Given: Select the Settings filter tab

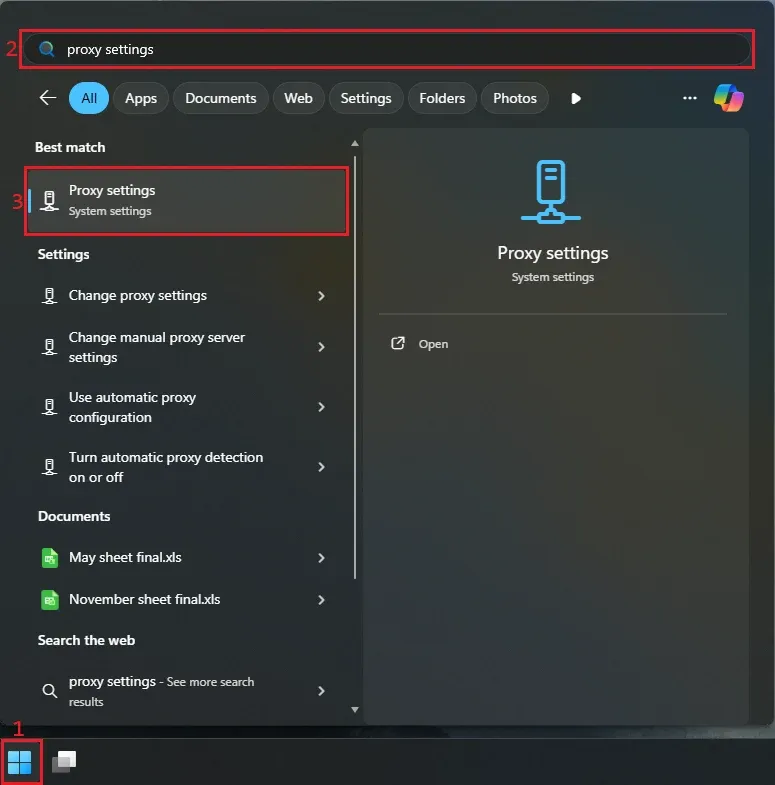Looking at the screenshot, I should click(365, 98).
